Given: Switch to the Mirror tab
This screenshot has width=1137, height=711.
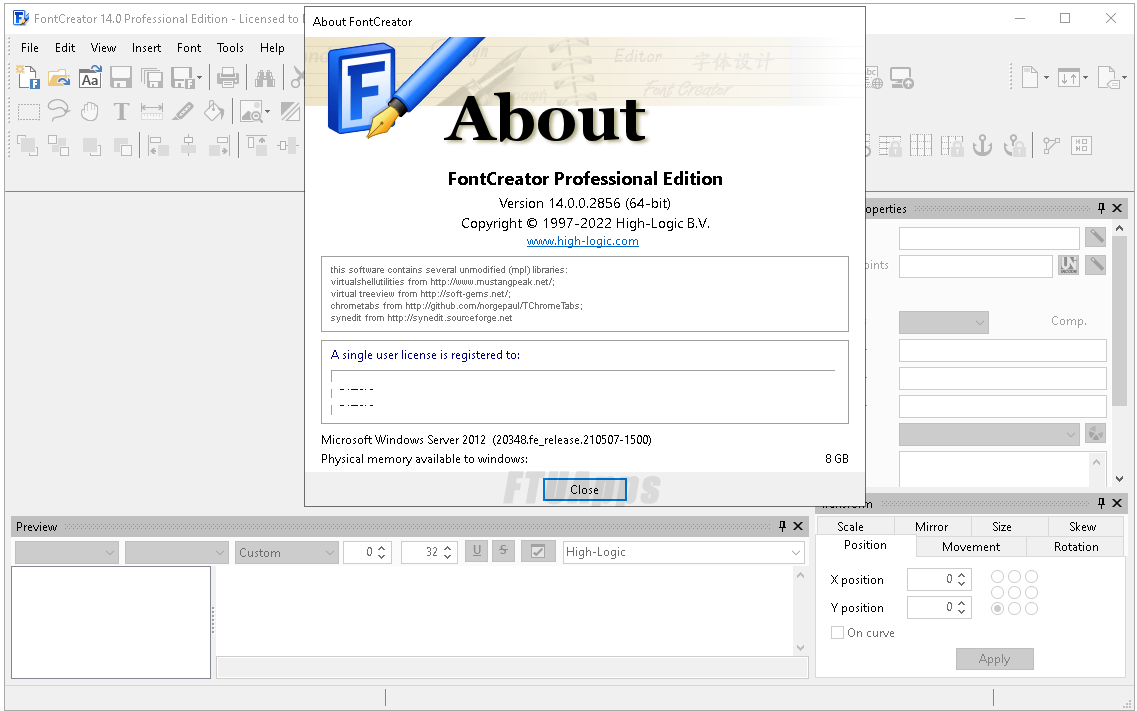Looking at the screenshot, I should coord(931,527).
